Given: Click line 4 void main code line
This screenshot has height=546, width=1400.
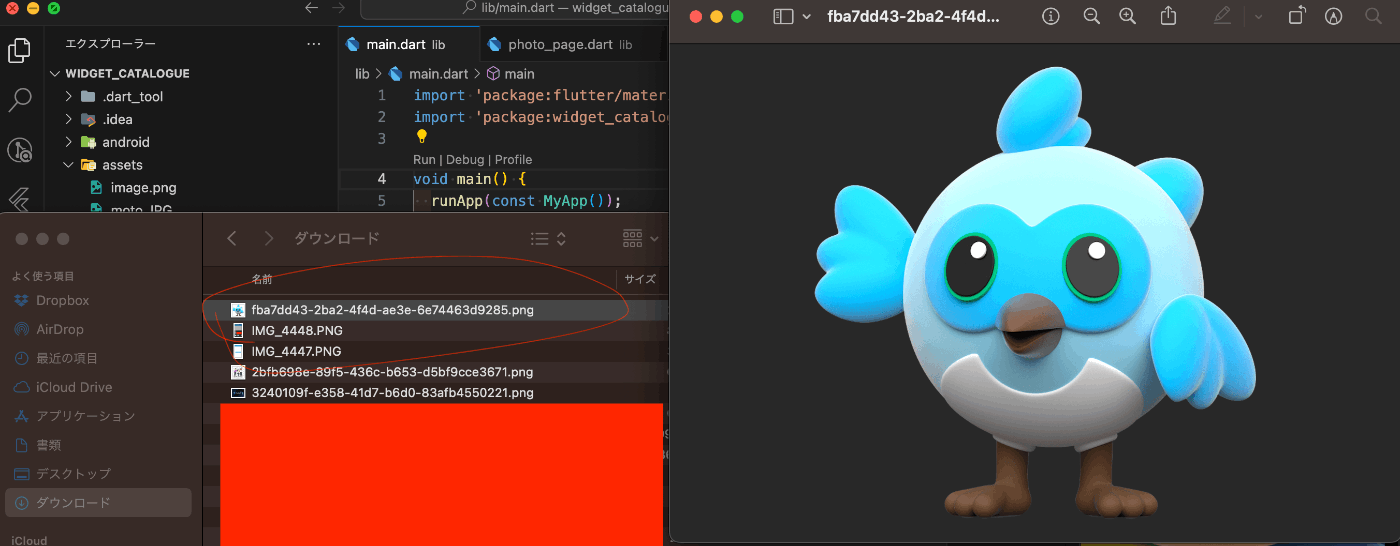Looking at the screenshot, I should [469, 179].
